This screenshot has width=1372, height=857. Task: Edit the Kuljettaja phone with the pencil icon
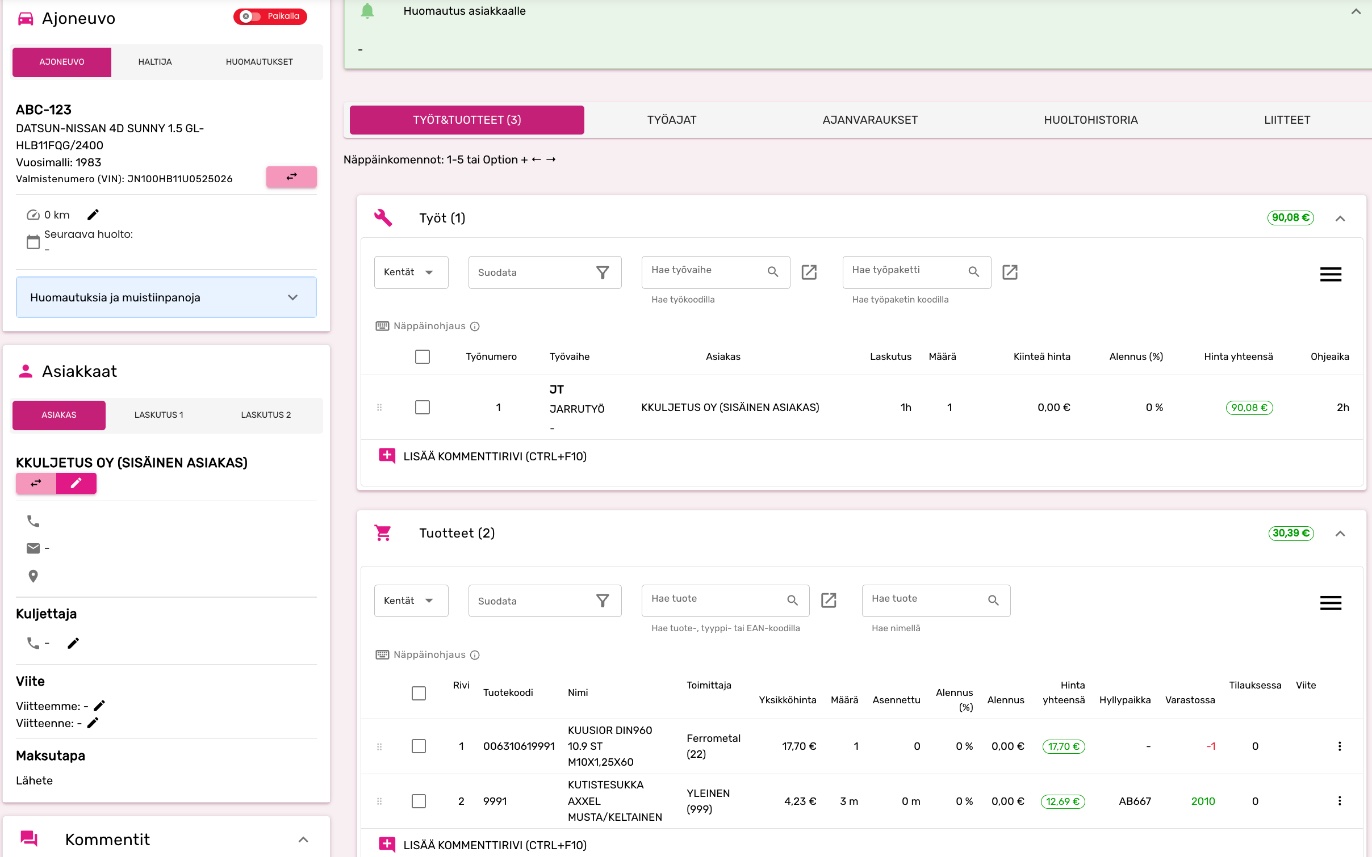(x=73, y=643)
